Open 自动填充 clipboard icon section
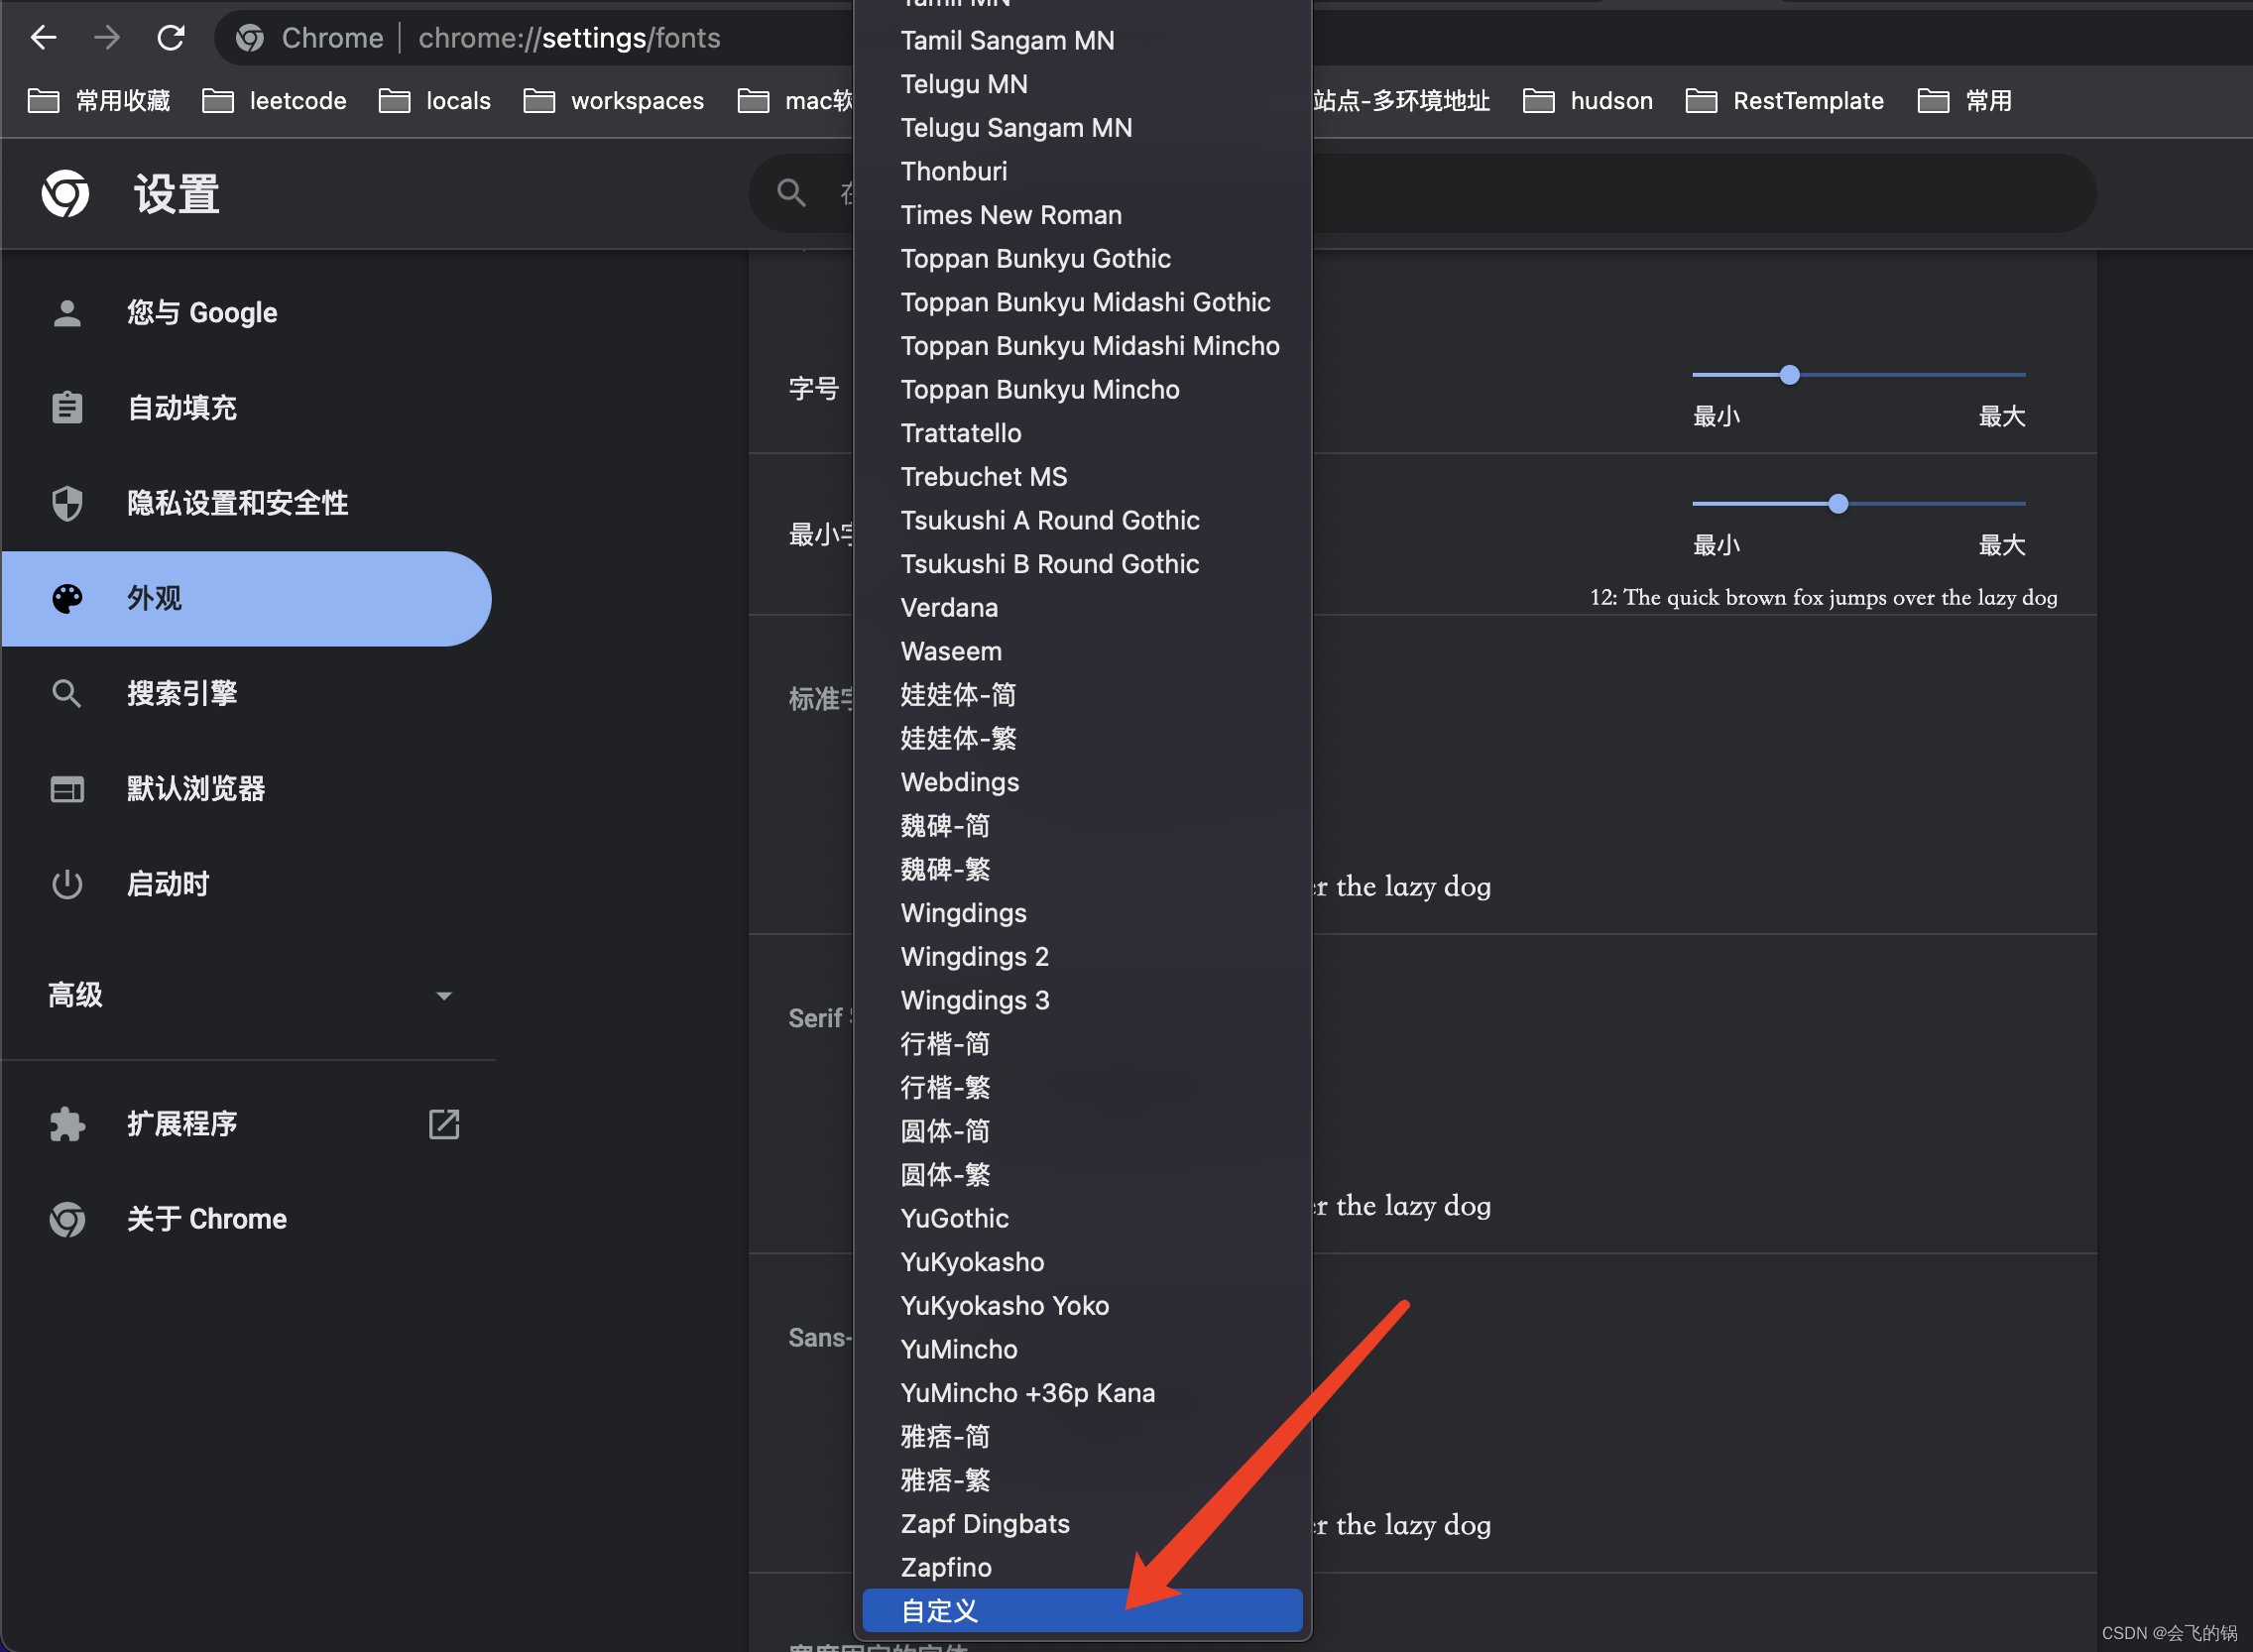The image size is (2253, 1652). click(67, 408)
